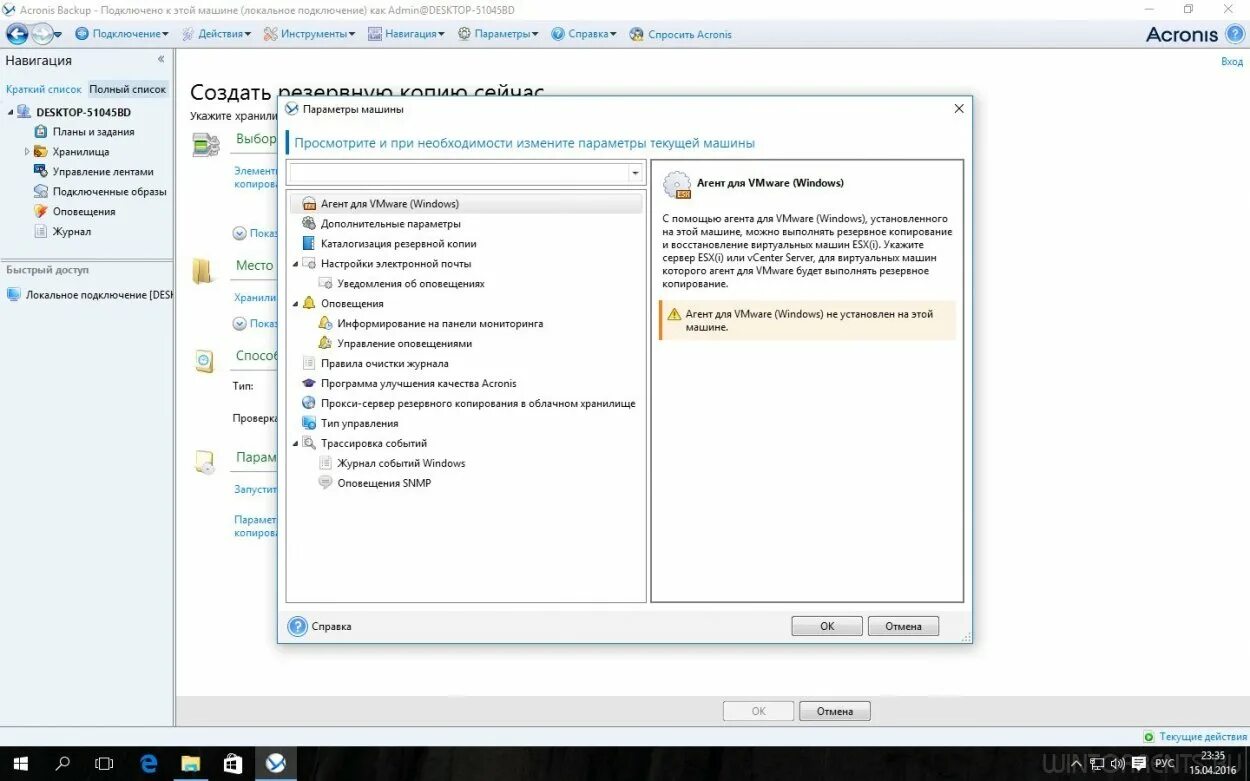Click the Журнал icon in navigation

click(41, 232)
